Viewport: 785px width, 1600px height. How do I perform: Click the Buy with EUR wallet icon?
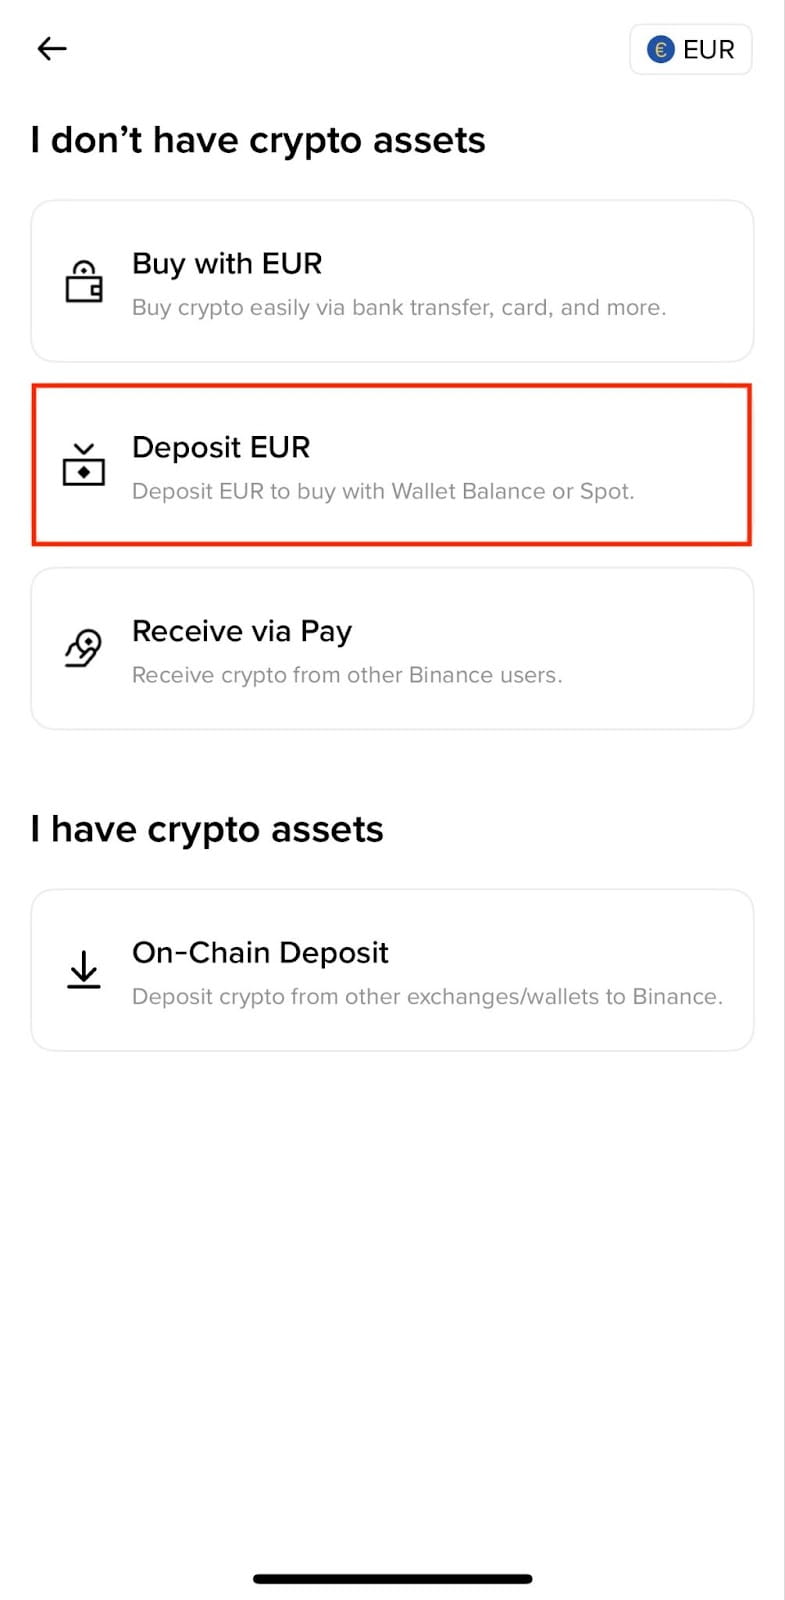(84, 281)
